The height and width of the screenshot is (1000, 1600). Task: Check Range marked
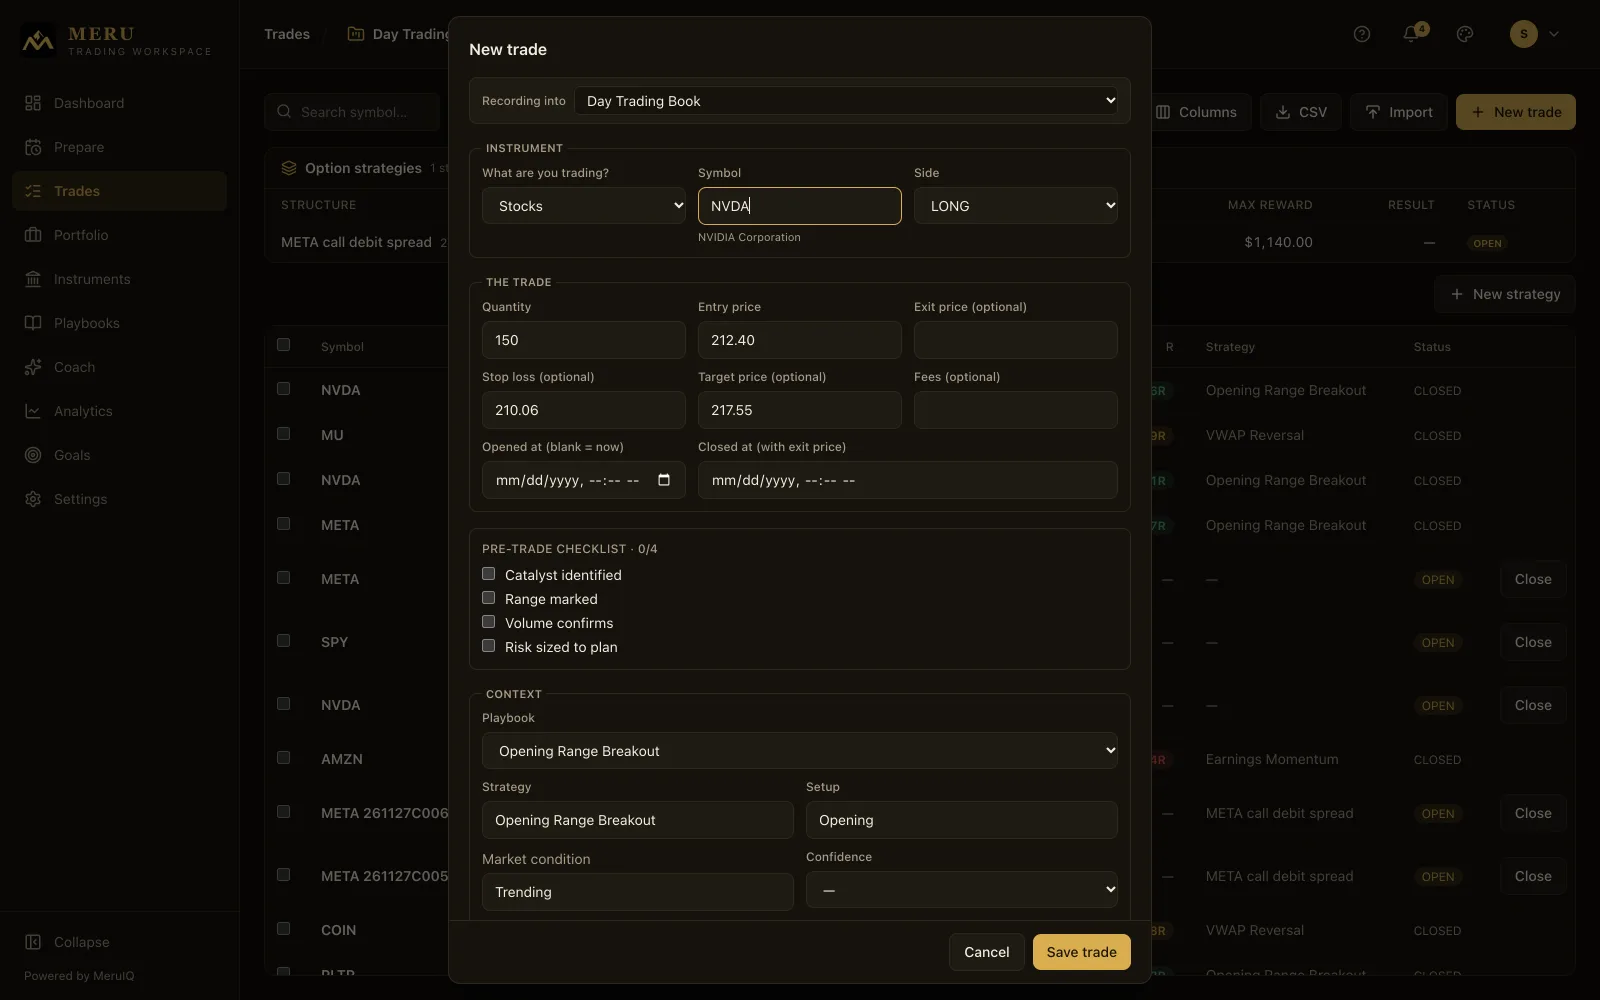click(x=488, y=598)
